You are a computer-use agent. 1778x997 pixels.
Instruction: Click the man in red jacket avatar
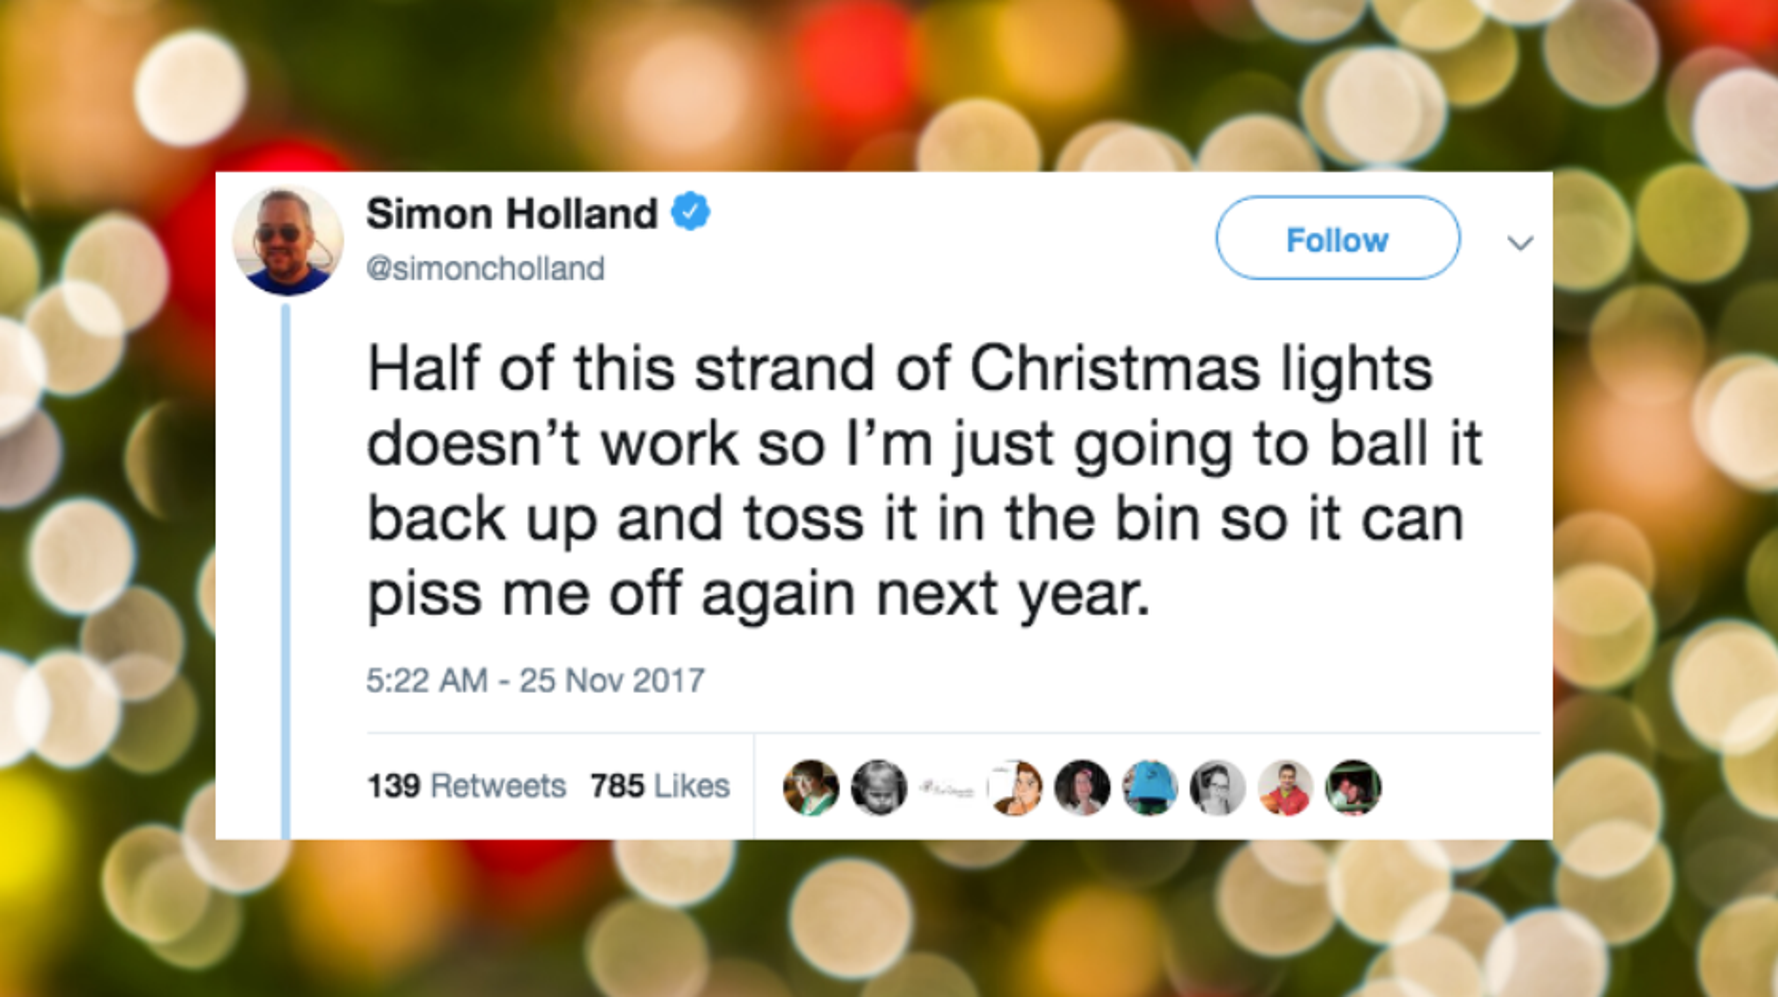[x=1285, y=787]
